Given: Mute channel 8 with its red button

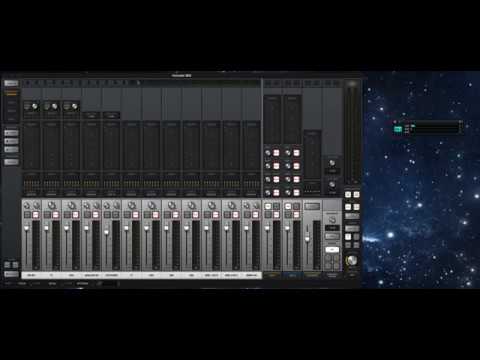Looking at the screenshot, I should [176, 215].
